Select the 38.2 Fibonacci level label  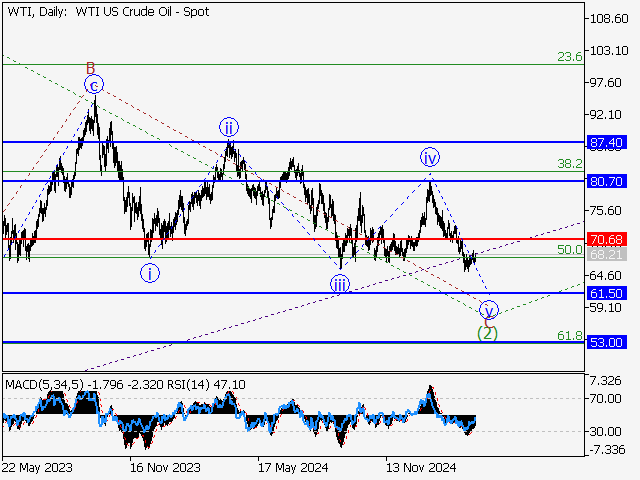pyautogui.click(x=570, y=163)
